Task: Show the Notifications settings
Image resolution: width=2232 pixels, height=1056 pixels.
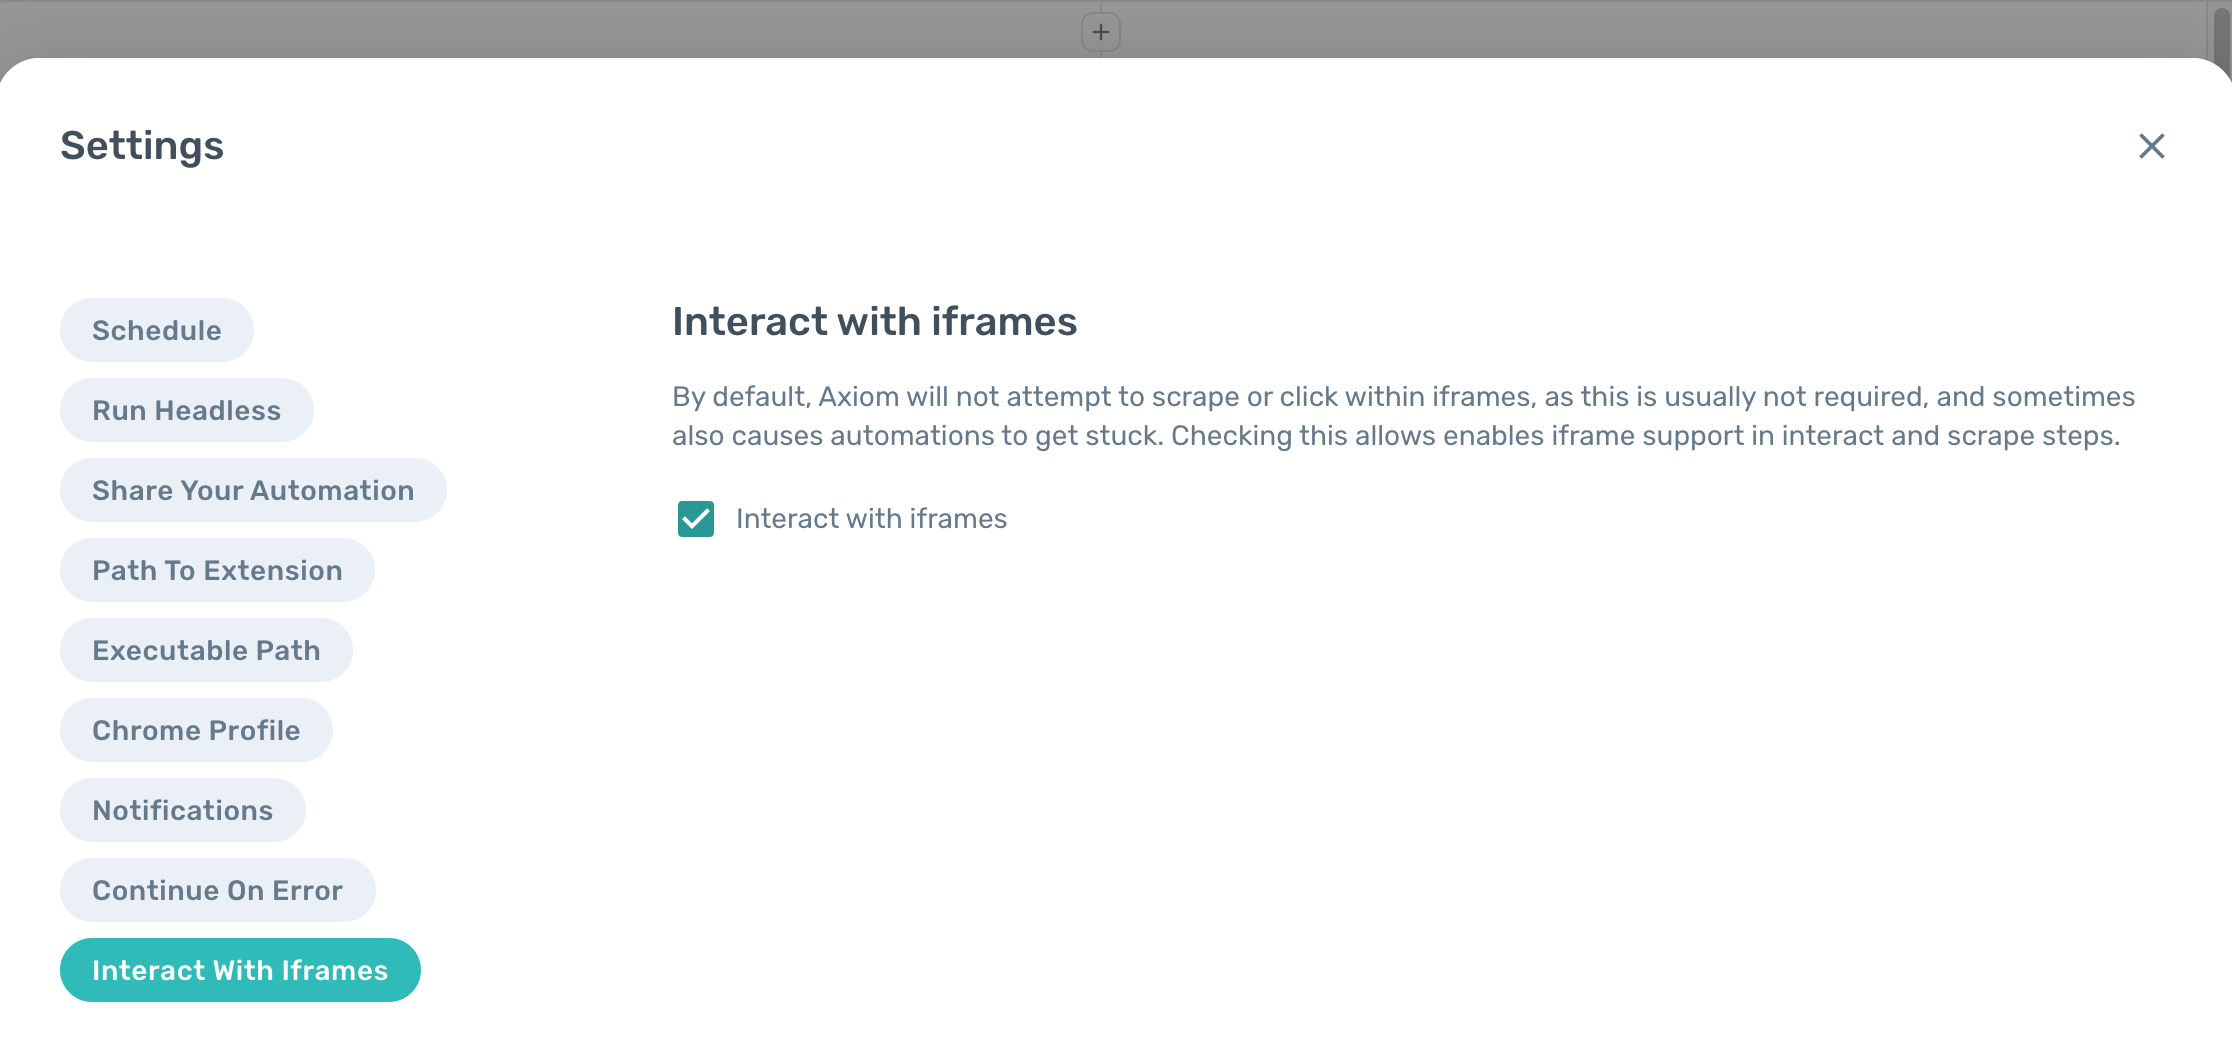Action: point(183,810)
